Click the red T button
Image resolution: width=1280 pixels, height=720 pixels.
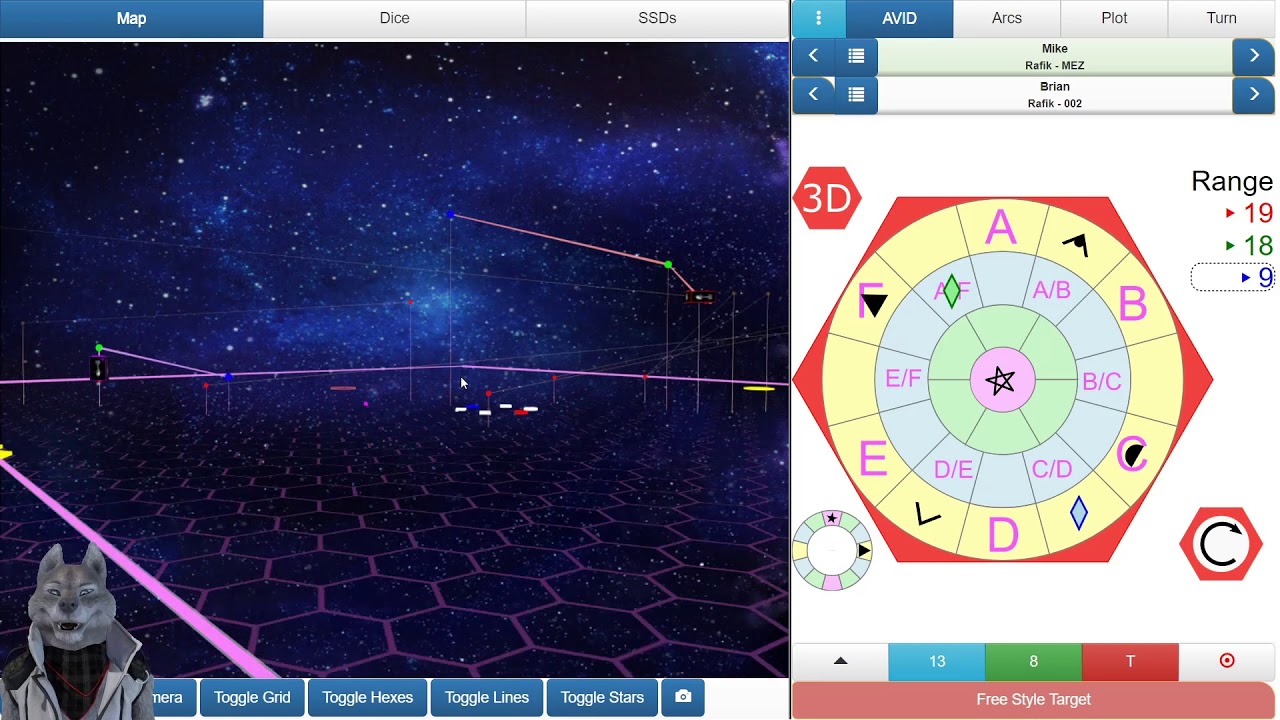pos(1130,661)
